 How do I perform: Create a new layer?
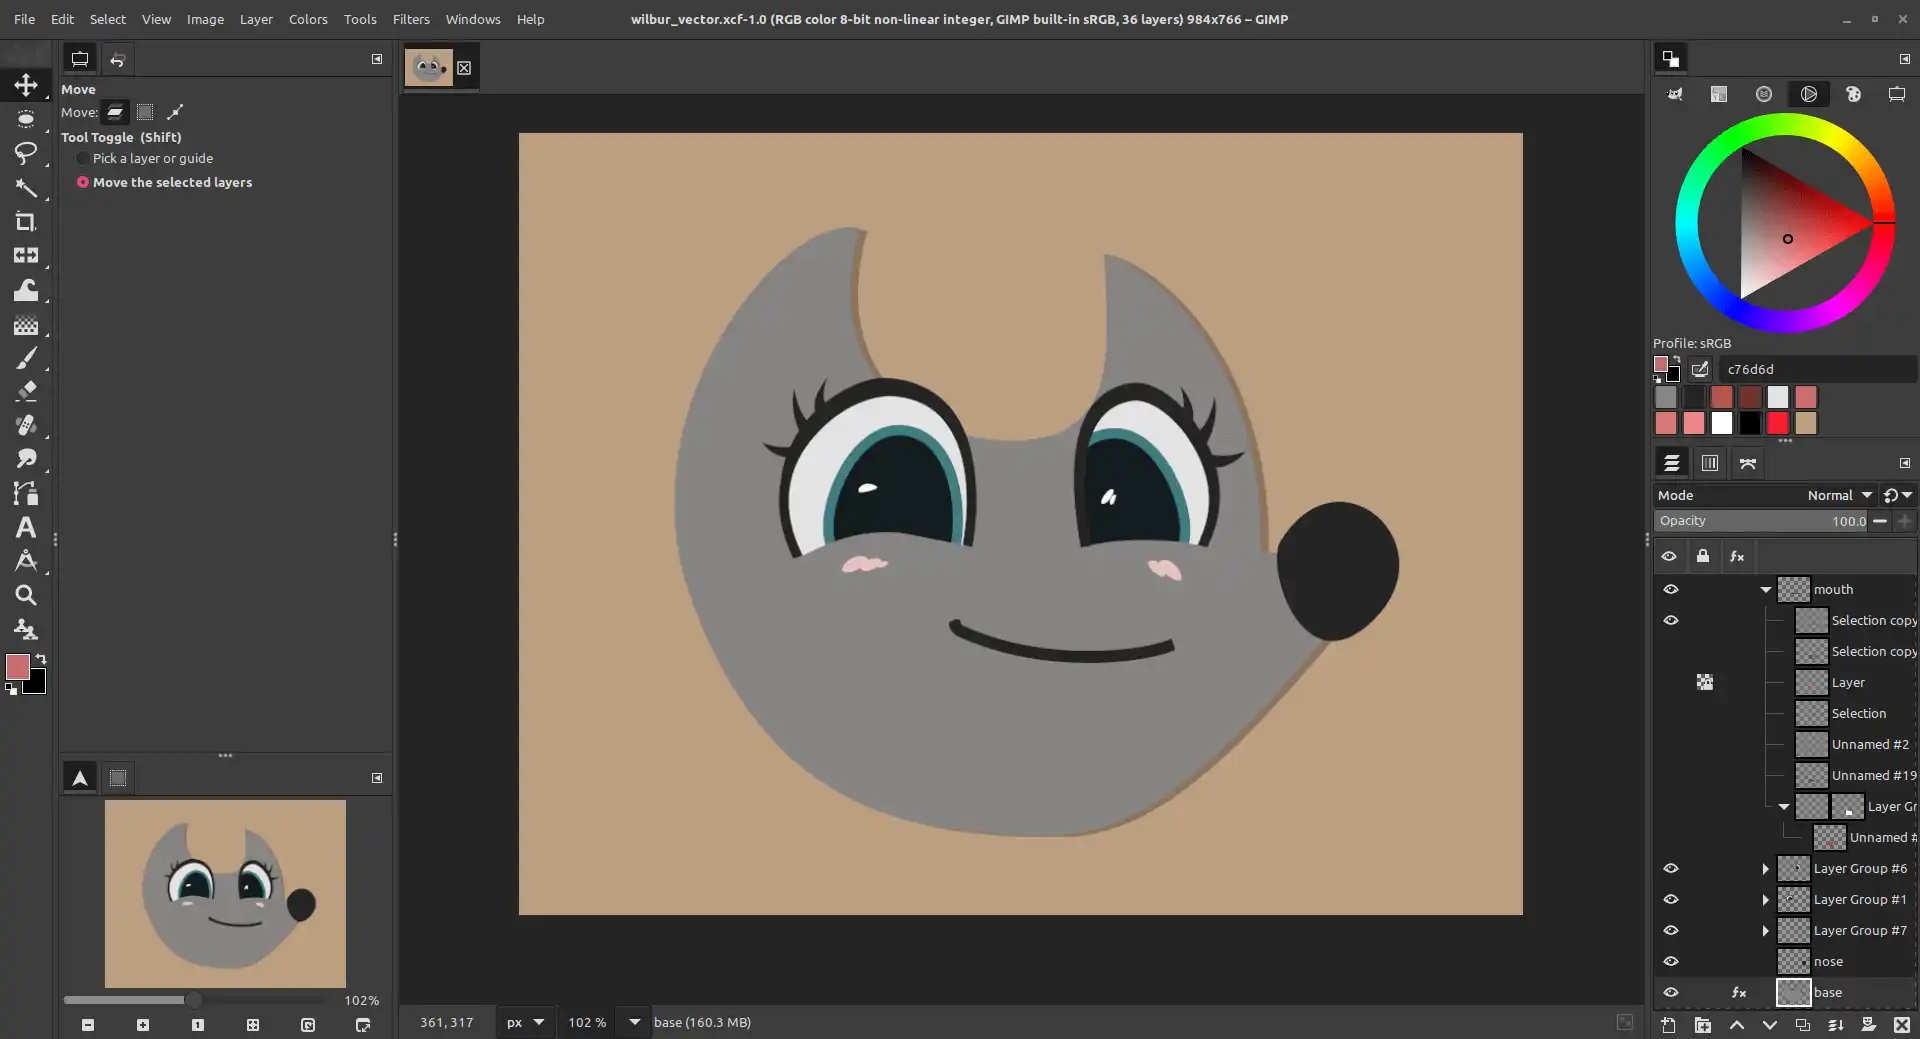tap(1668, 1025)
